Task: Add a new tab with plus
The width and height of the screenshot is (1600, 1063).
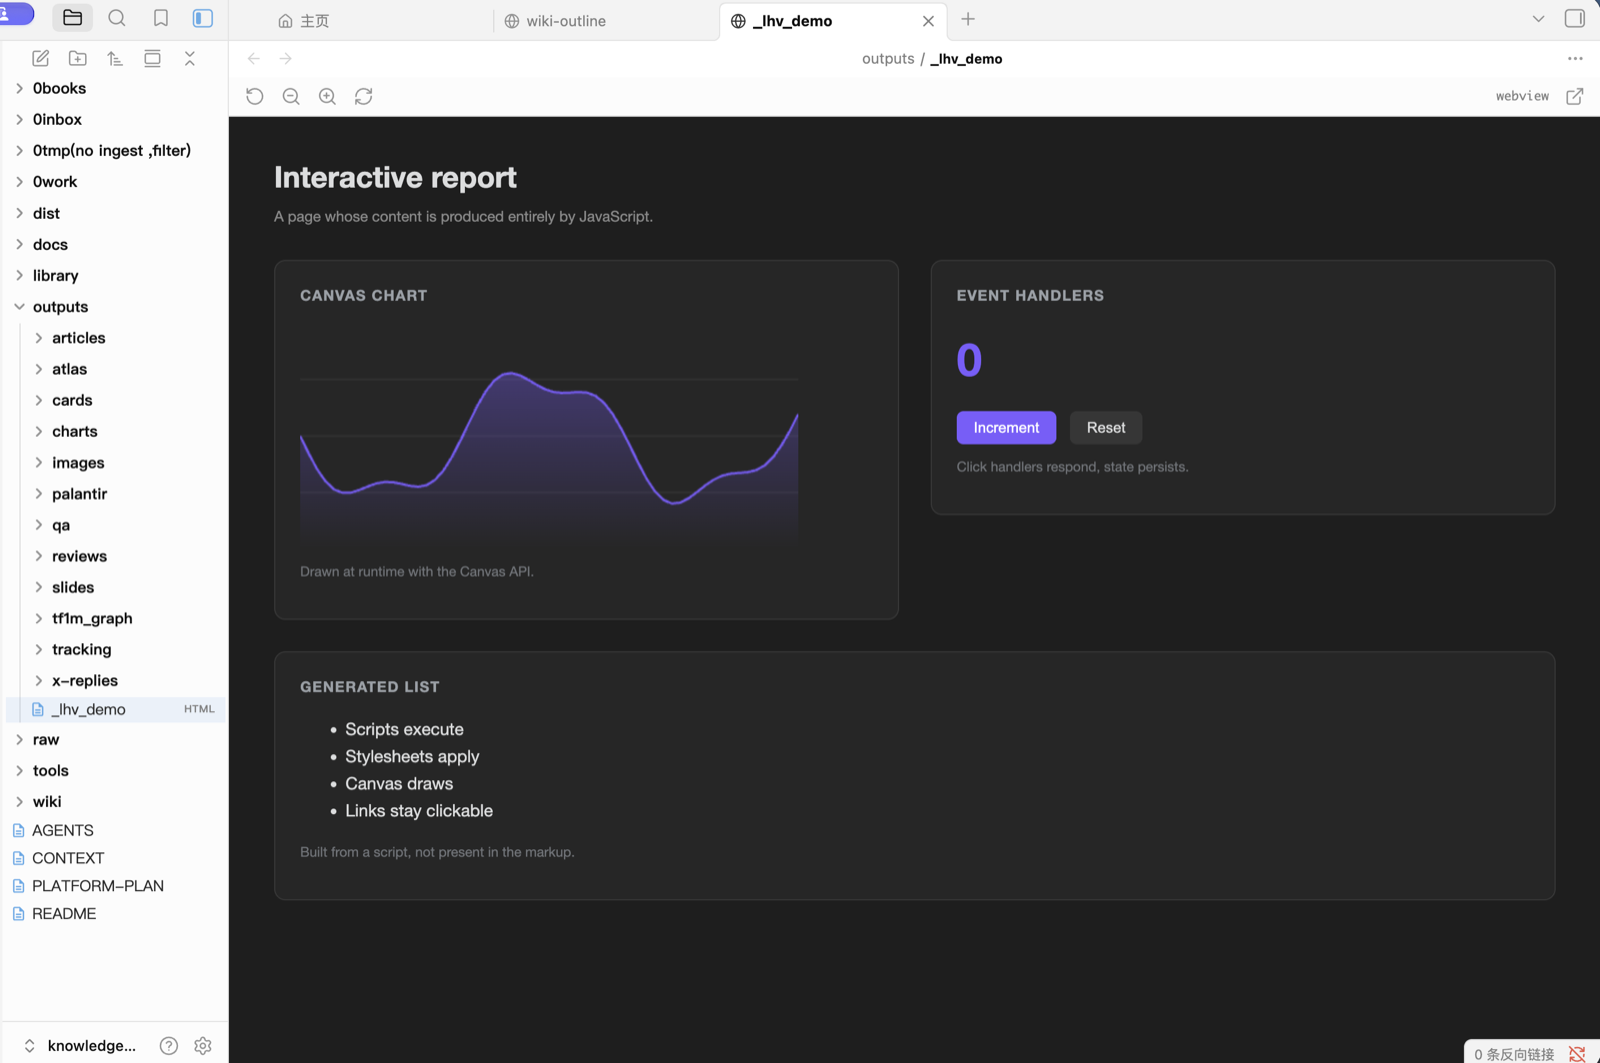Action: click(x=968, y=19)
